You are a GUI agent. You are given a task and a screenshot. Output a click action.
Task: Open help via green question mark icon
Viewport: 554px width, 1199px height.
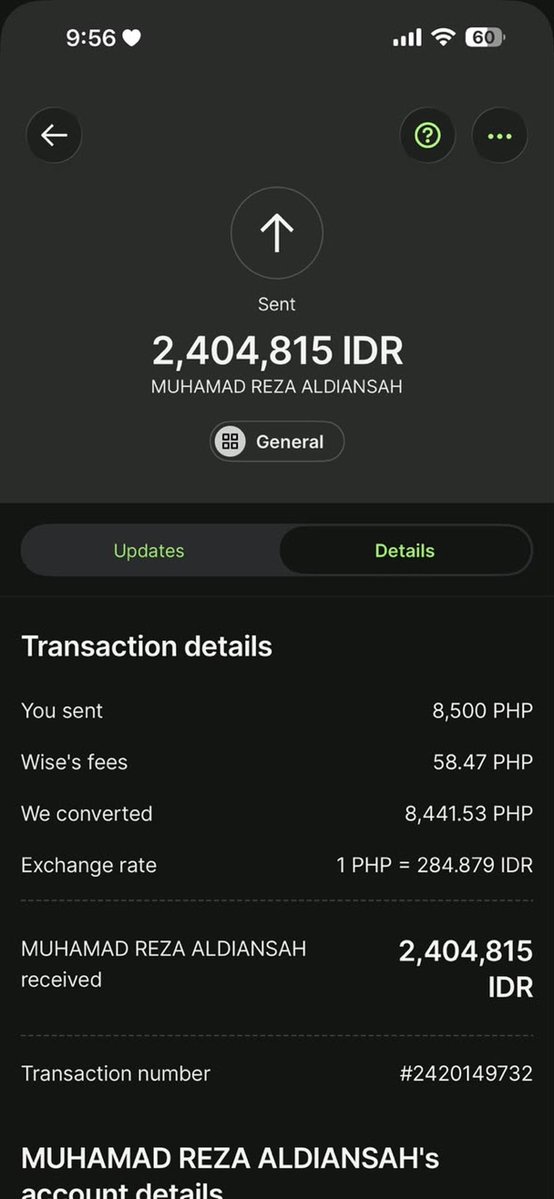[x=427, y=135]
